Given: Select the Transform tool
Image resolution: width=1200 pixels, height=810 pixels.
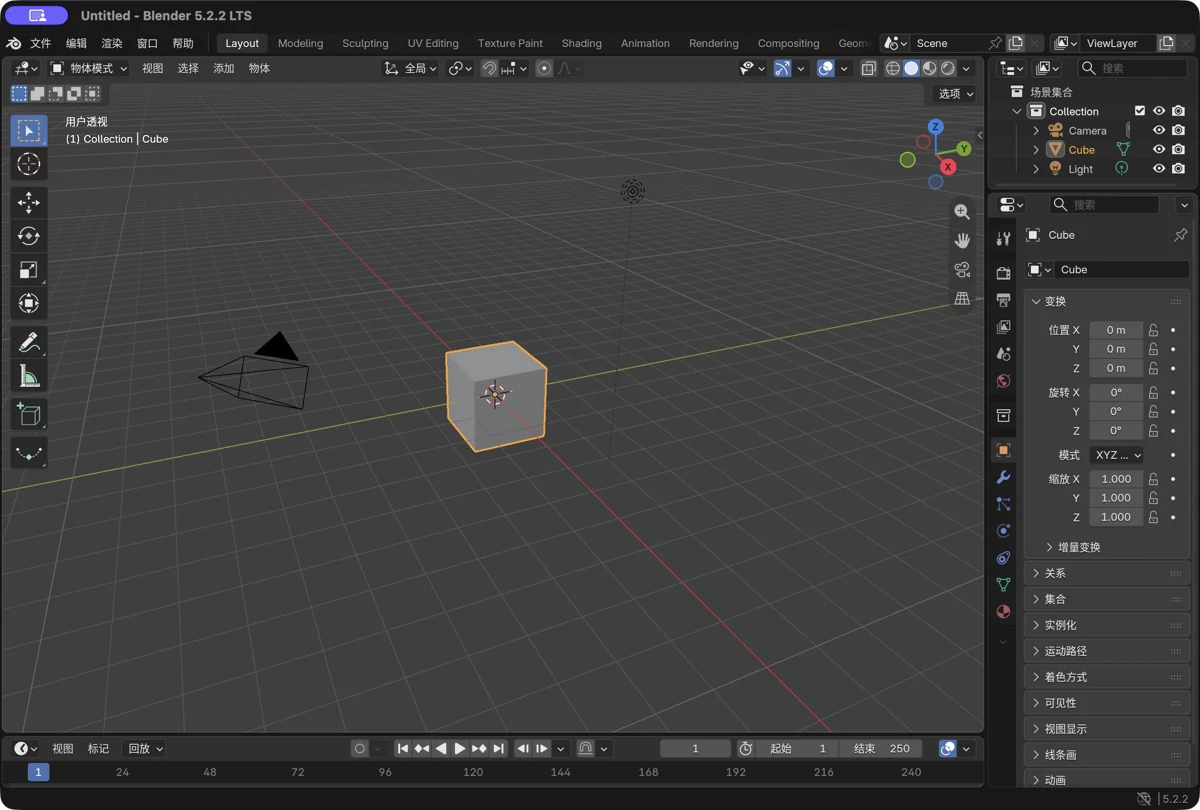Looking at the screenshot, I should [x=29, y=303].
